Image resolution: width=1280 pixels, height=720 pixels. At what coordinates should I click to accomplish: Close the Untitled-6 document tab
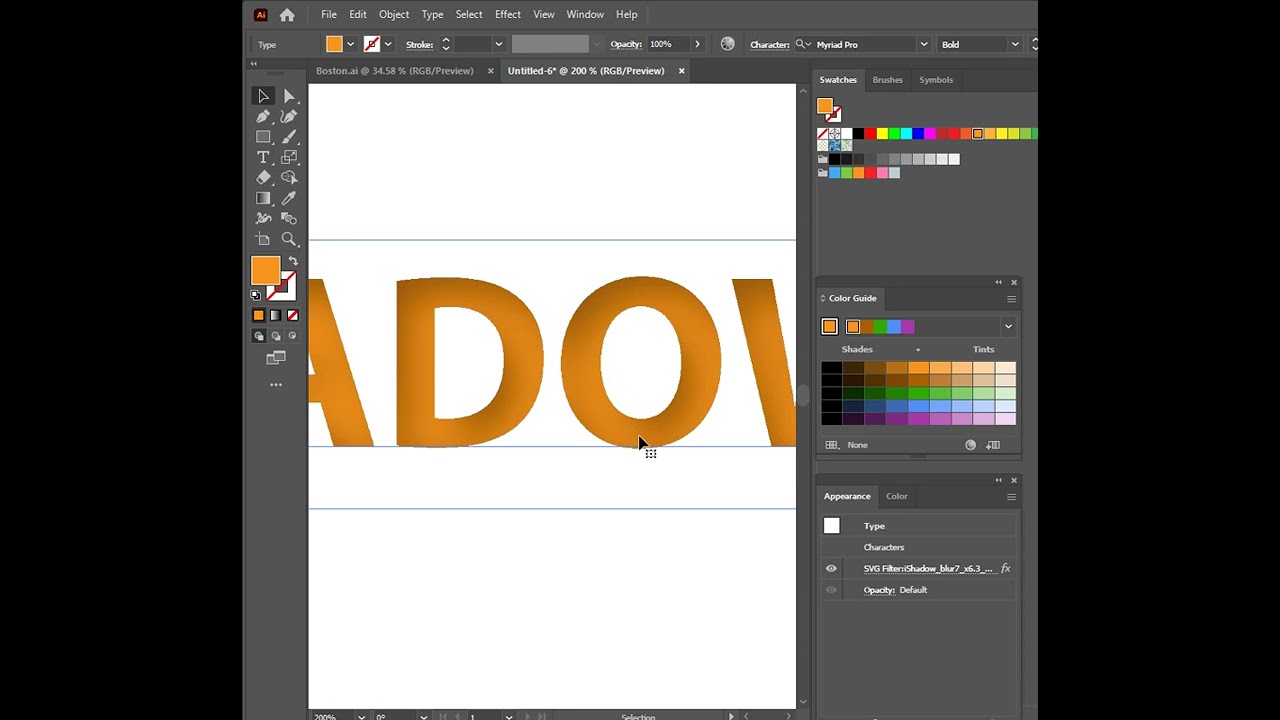pyautogui.click(x=682, y=71)
